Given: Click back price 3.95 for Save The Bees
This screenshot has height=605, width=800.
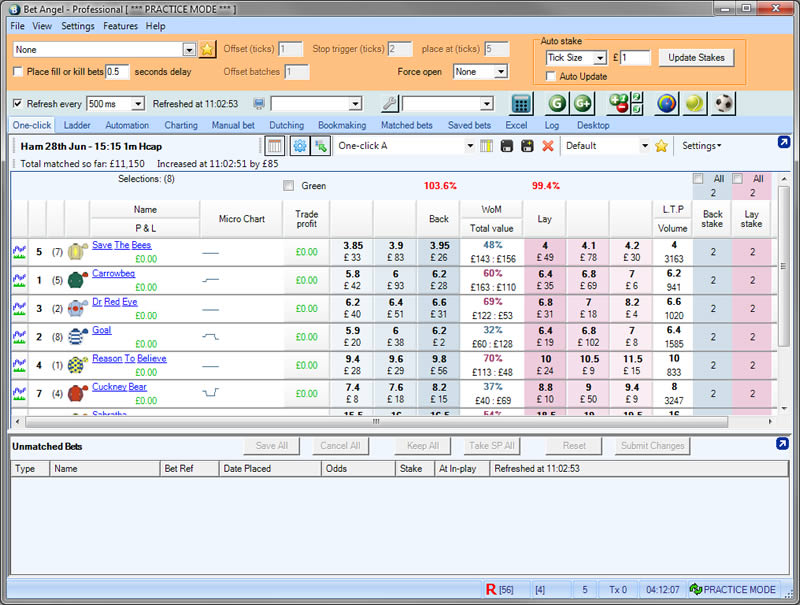Looking at the screenshot, I should point(439,252).
